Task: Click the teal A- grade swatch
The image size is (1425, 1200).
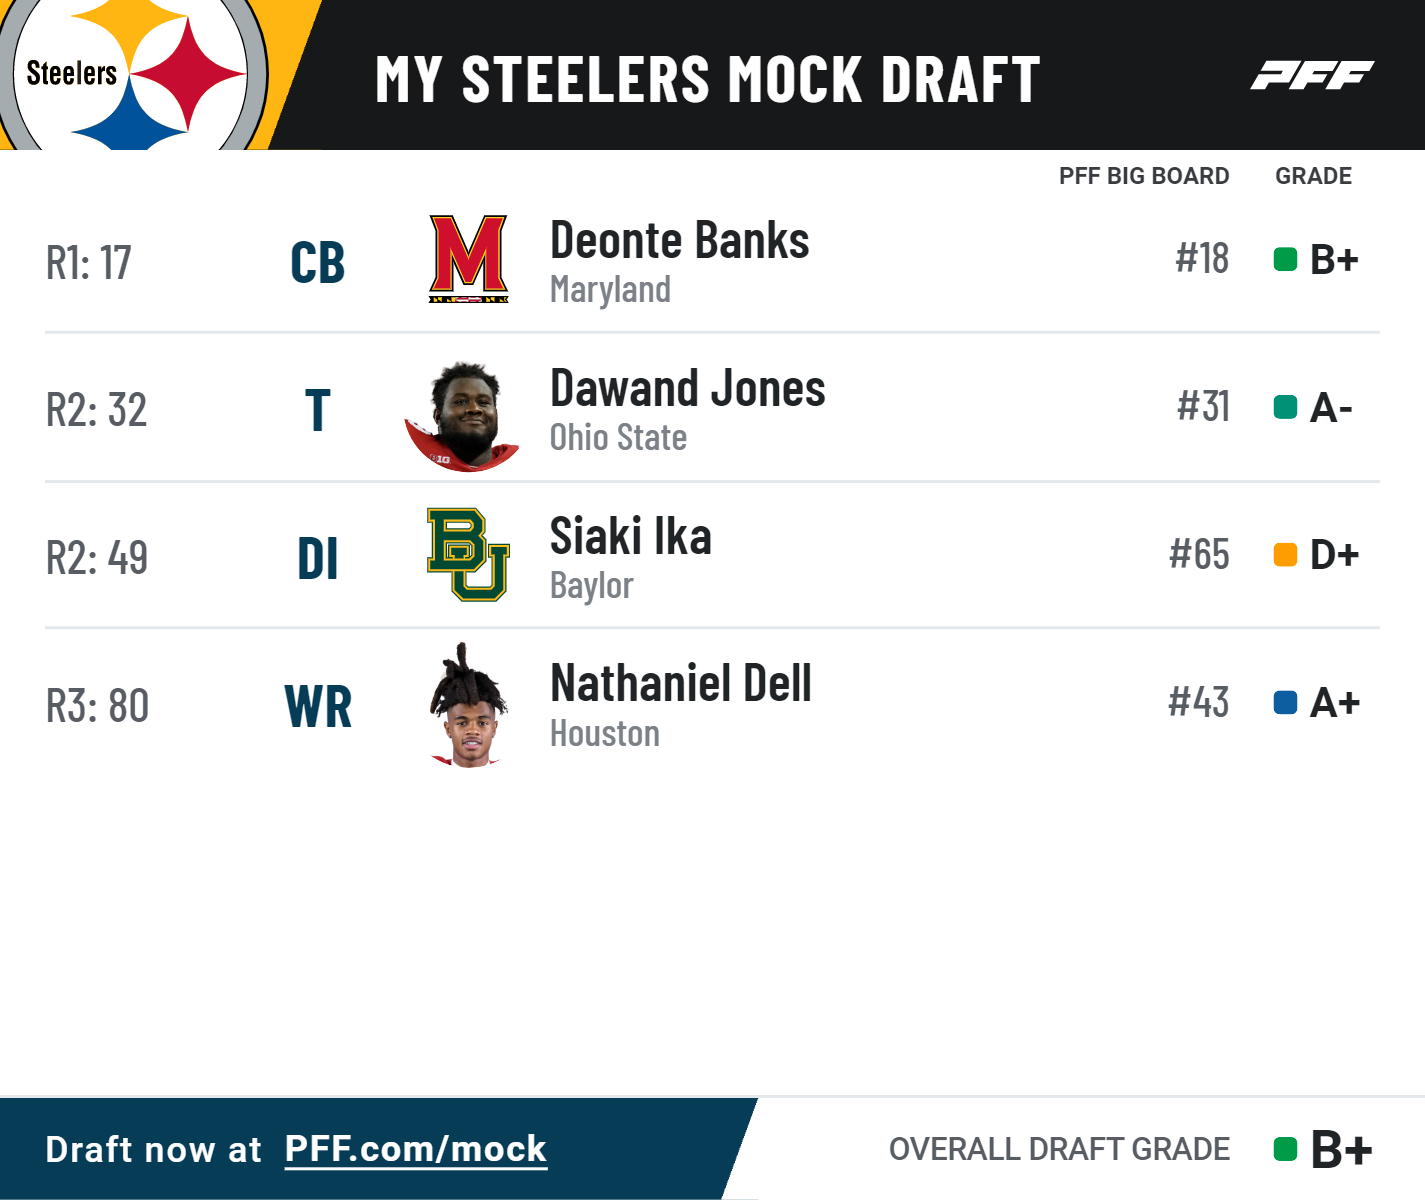Action: pyautogui.click(x=1285, y=407)
